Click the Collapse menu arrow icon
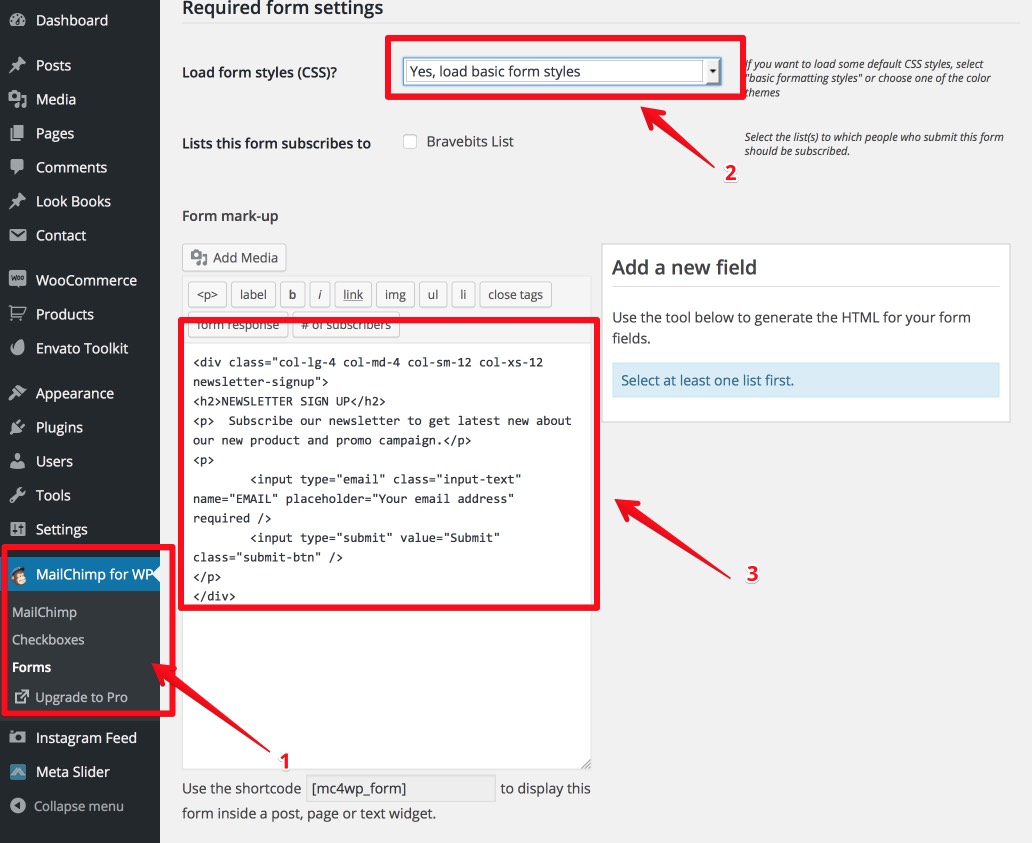This screenshot has width=1032, height=843. pos(18,806)
